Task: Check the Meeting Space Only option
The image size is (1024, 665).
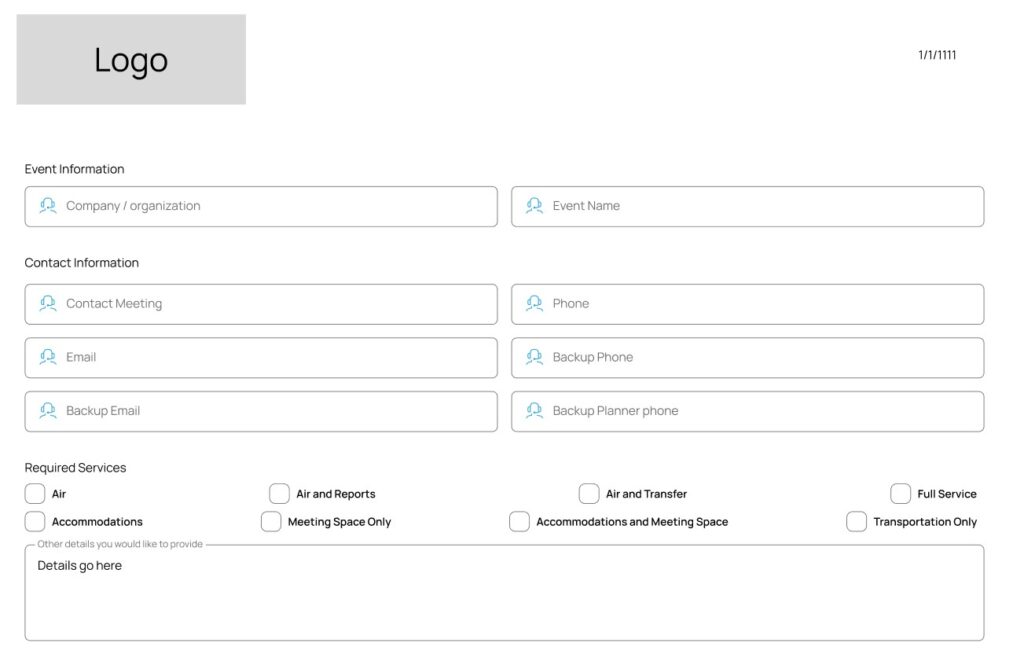Action: [271, 522]
